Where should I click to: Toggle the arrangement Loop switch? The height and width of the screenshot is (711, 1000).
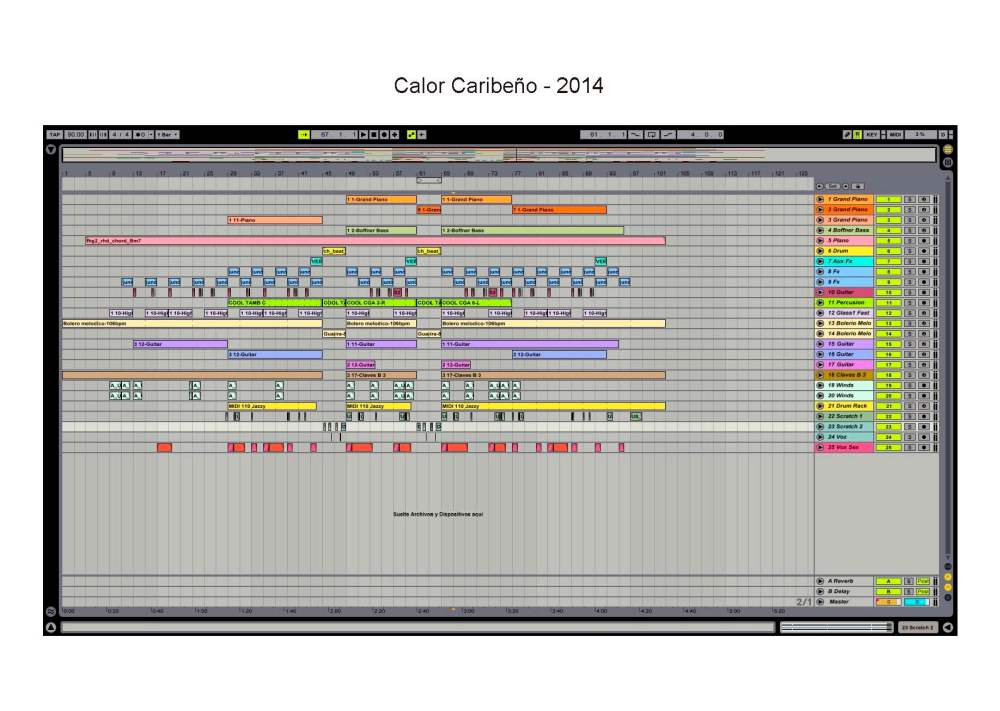[x=652, y=134]
